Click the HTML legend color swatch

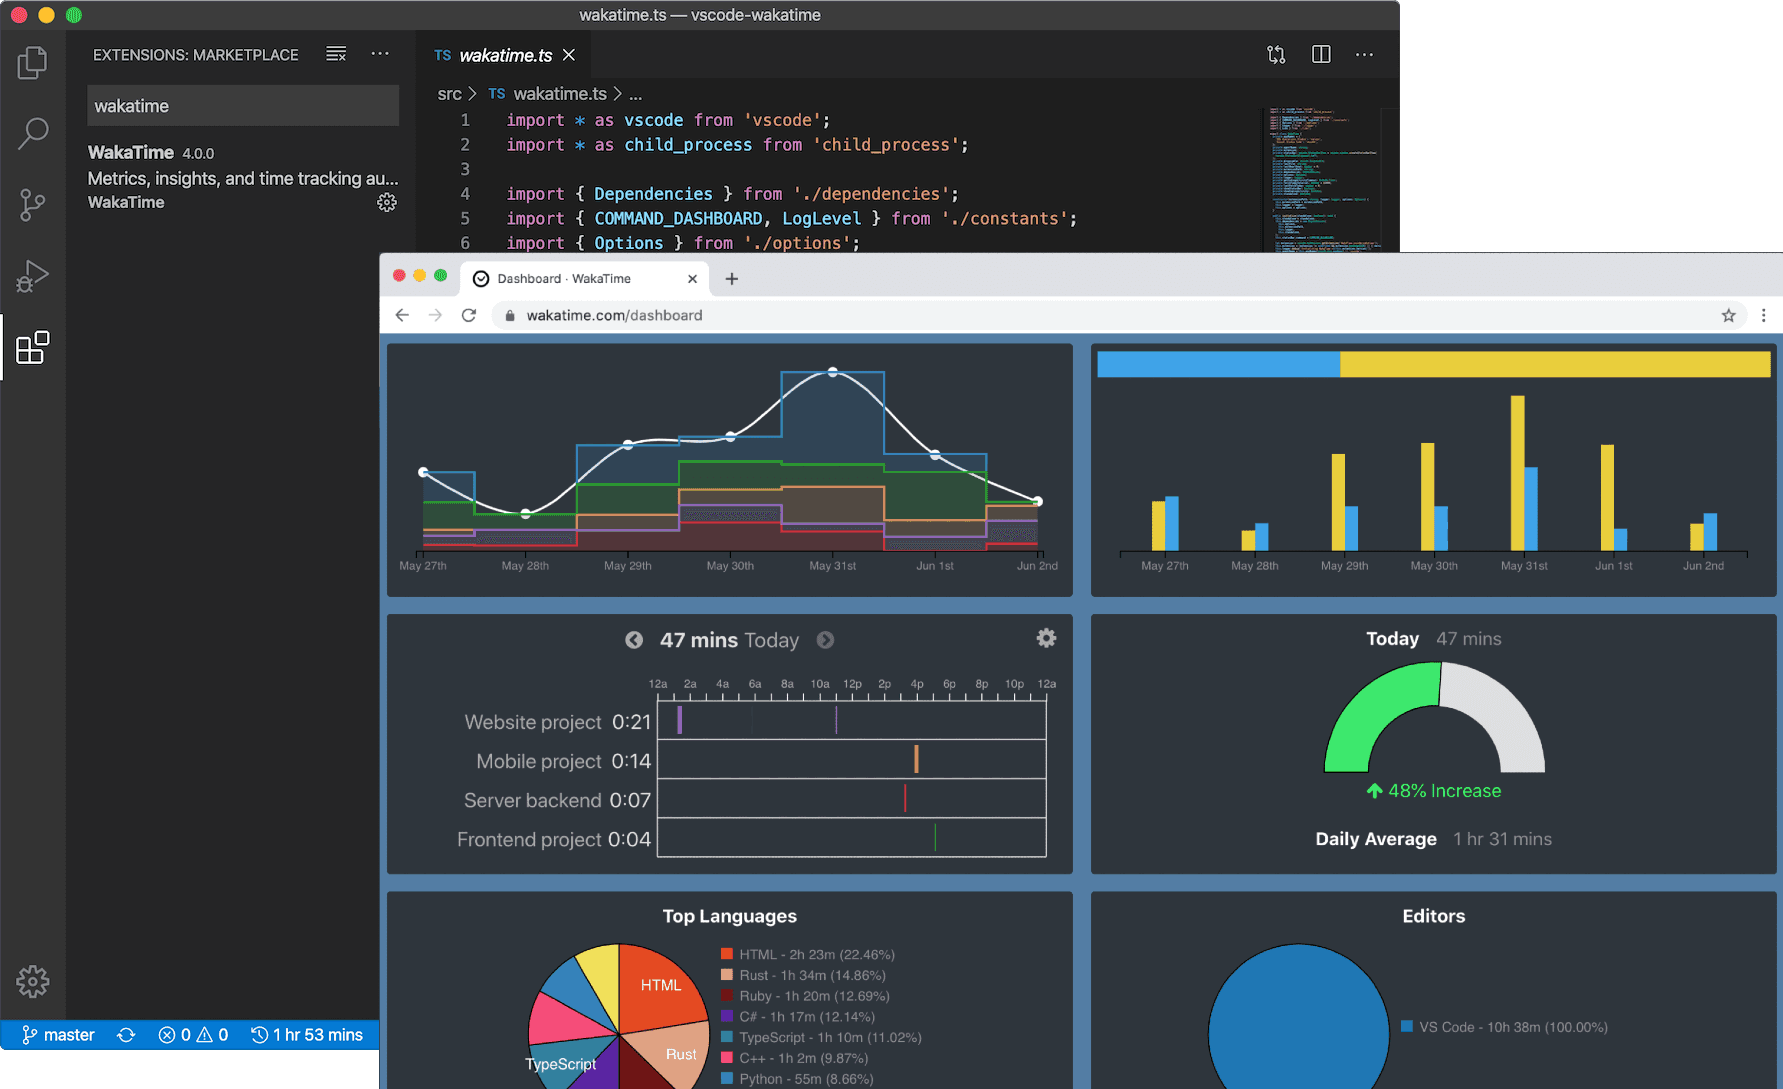coord(727,954)
